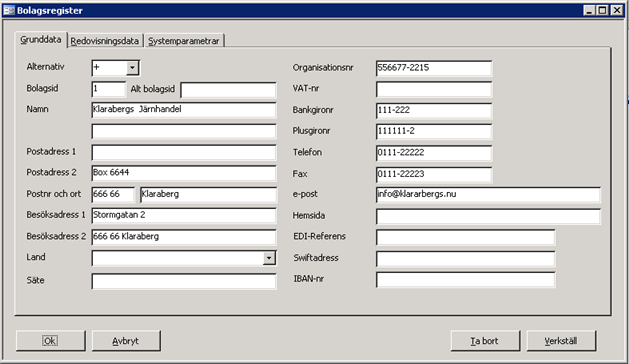Cancel with the Avbryt button
The height and width of the screenshot is (364, 629).
point(126,341)
